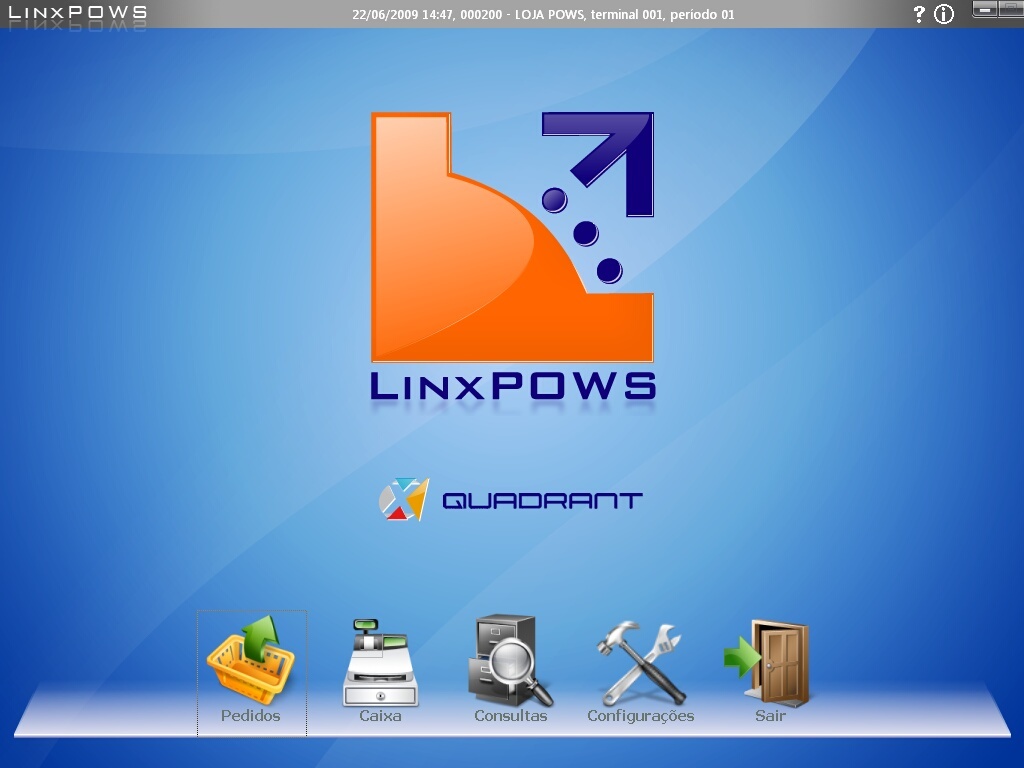Viewport: 1024px width, 768px height.
Task: Minimize the LinxPOWS window
Action: point(984,9)
